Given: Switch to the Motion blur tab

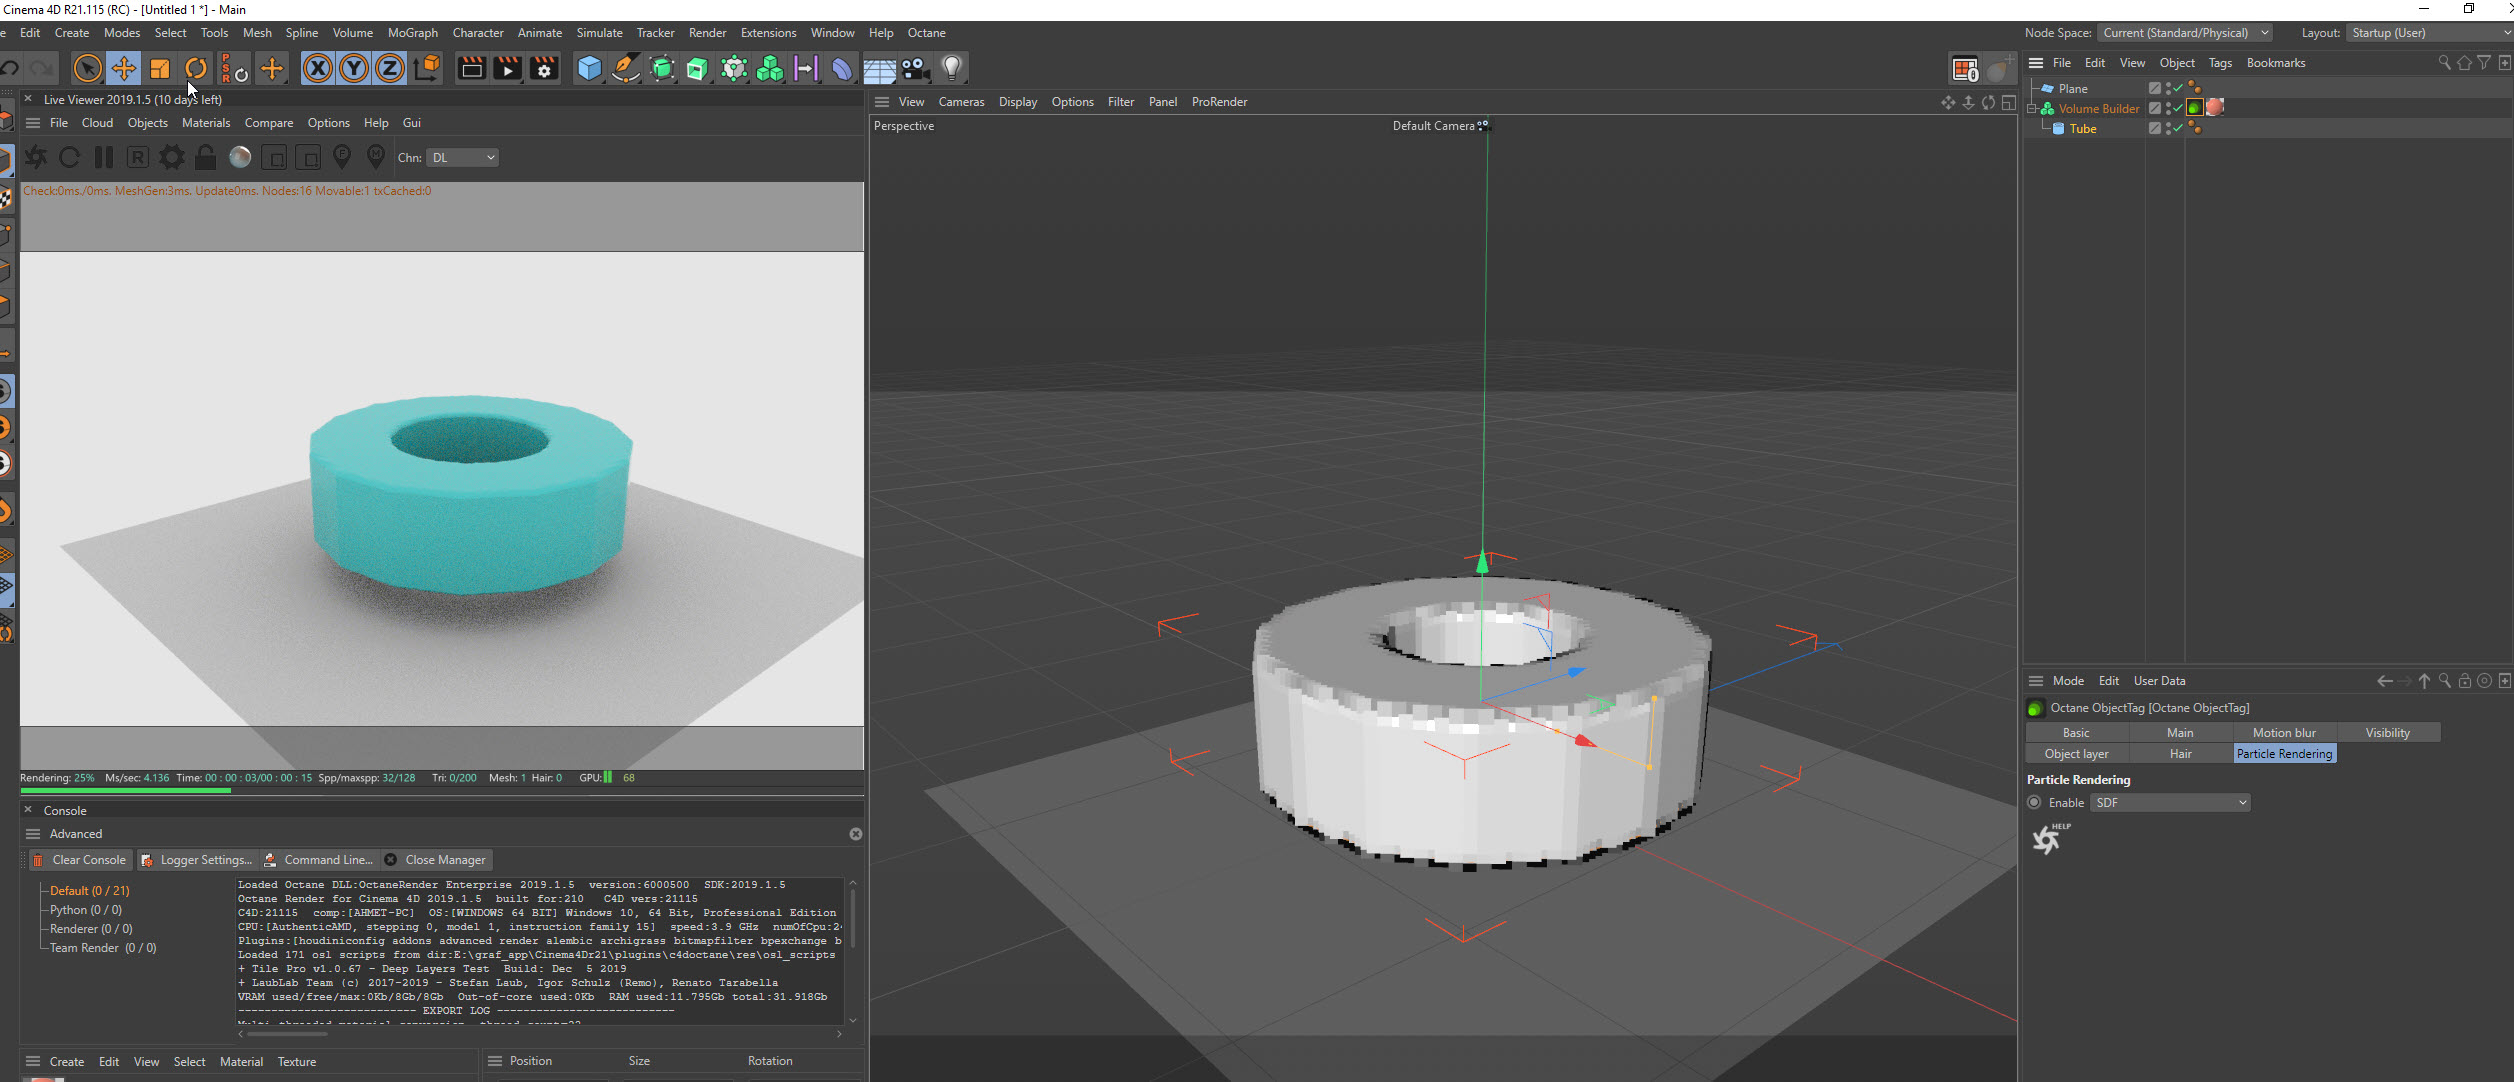Looking at the screenshot, I should point(2284,733).
